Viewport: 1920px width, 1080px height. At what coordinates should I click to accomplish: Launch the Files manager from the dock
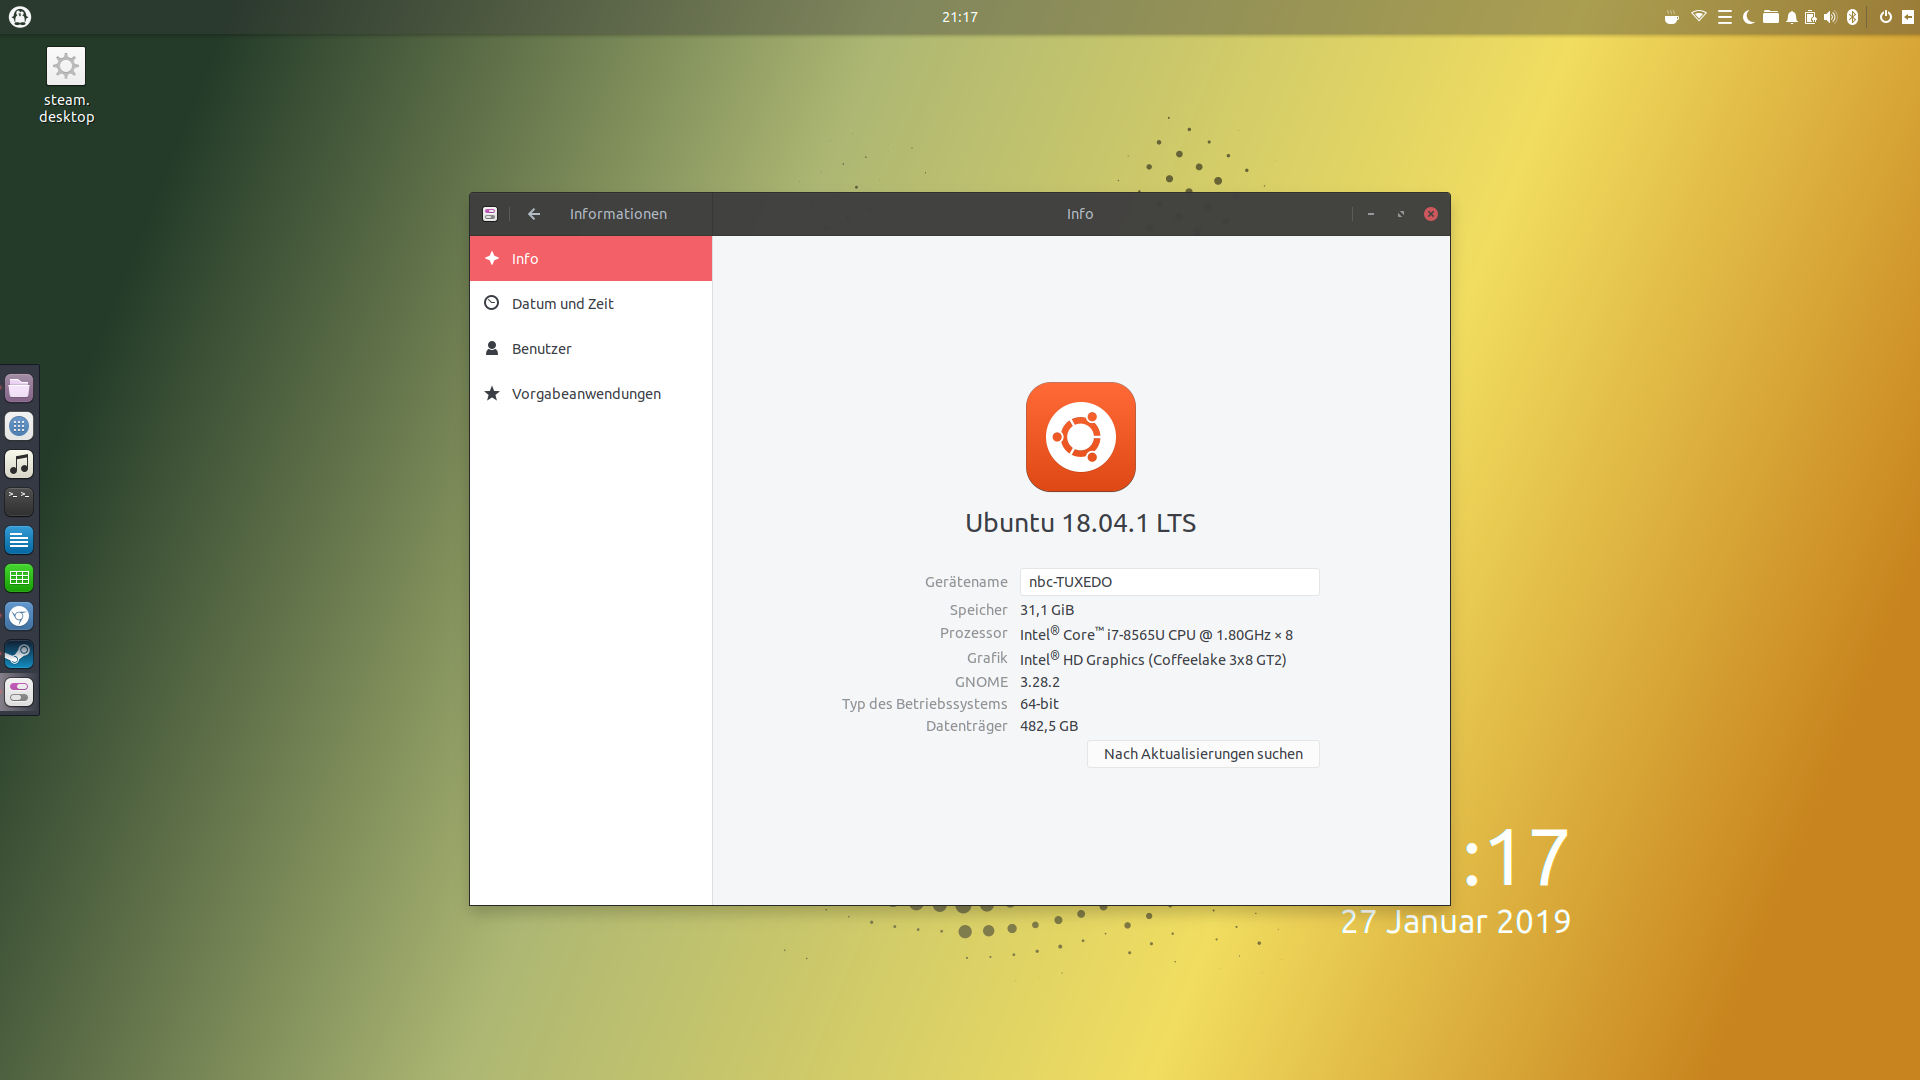[19, 388]
